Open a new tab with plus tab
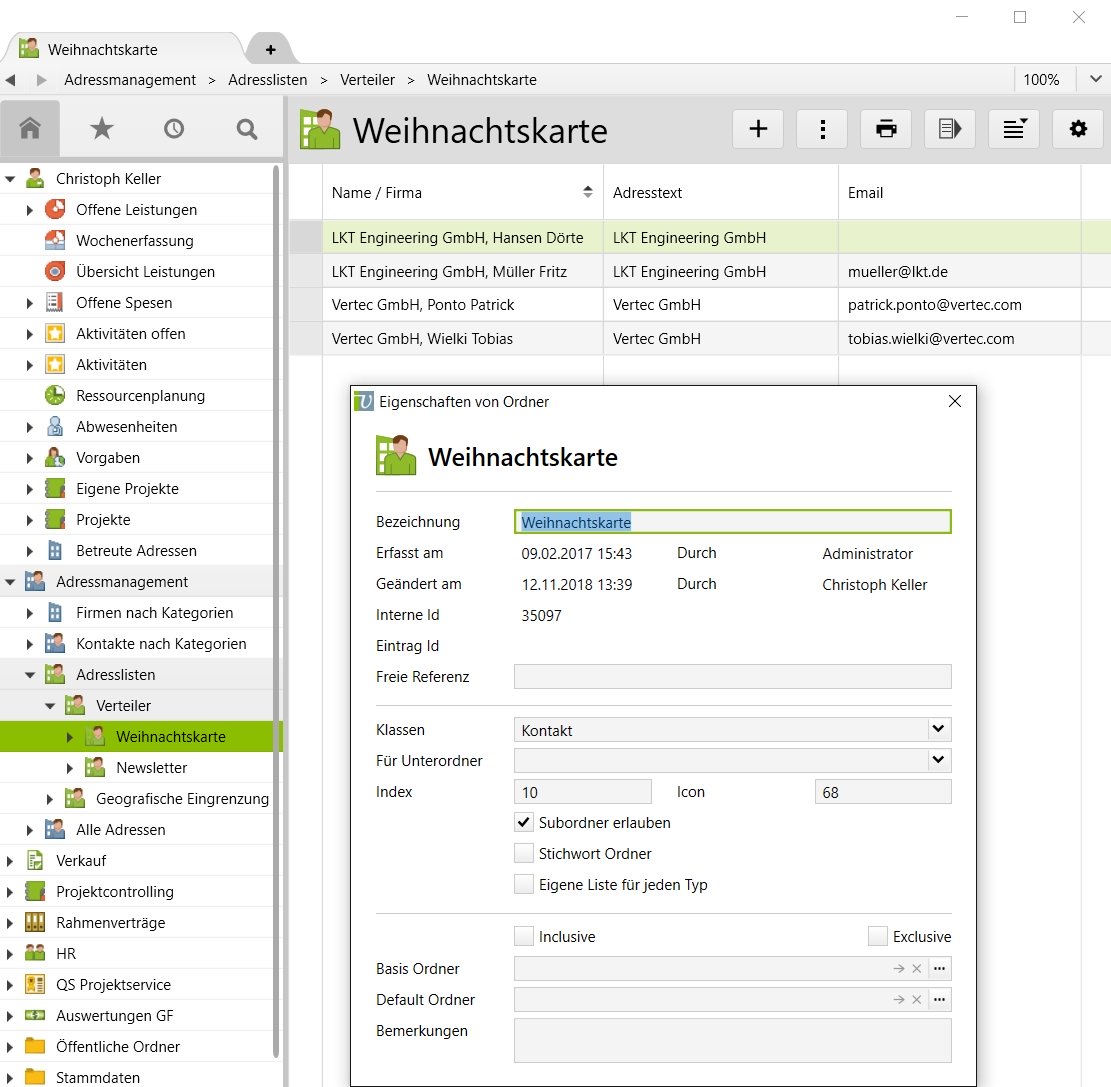The image size is (1111, 1087). [x=270, y=49]
